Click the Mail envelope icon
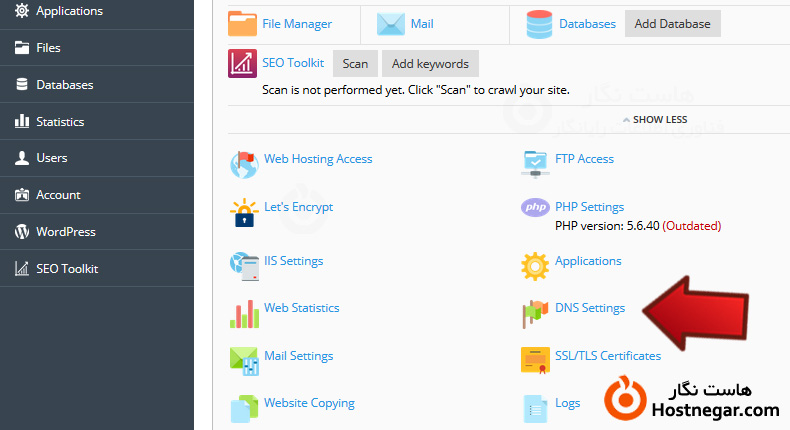Screen dimensions: 790x430 pyautogui.click(x=391, y=23)
